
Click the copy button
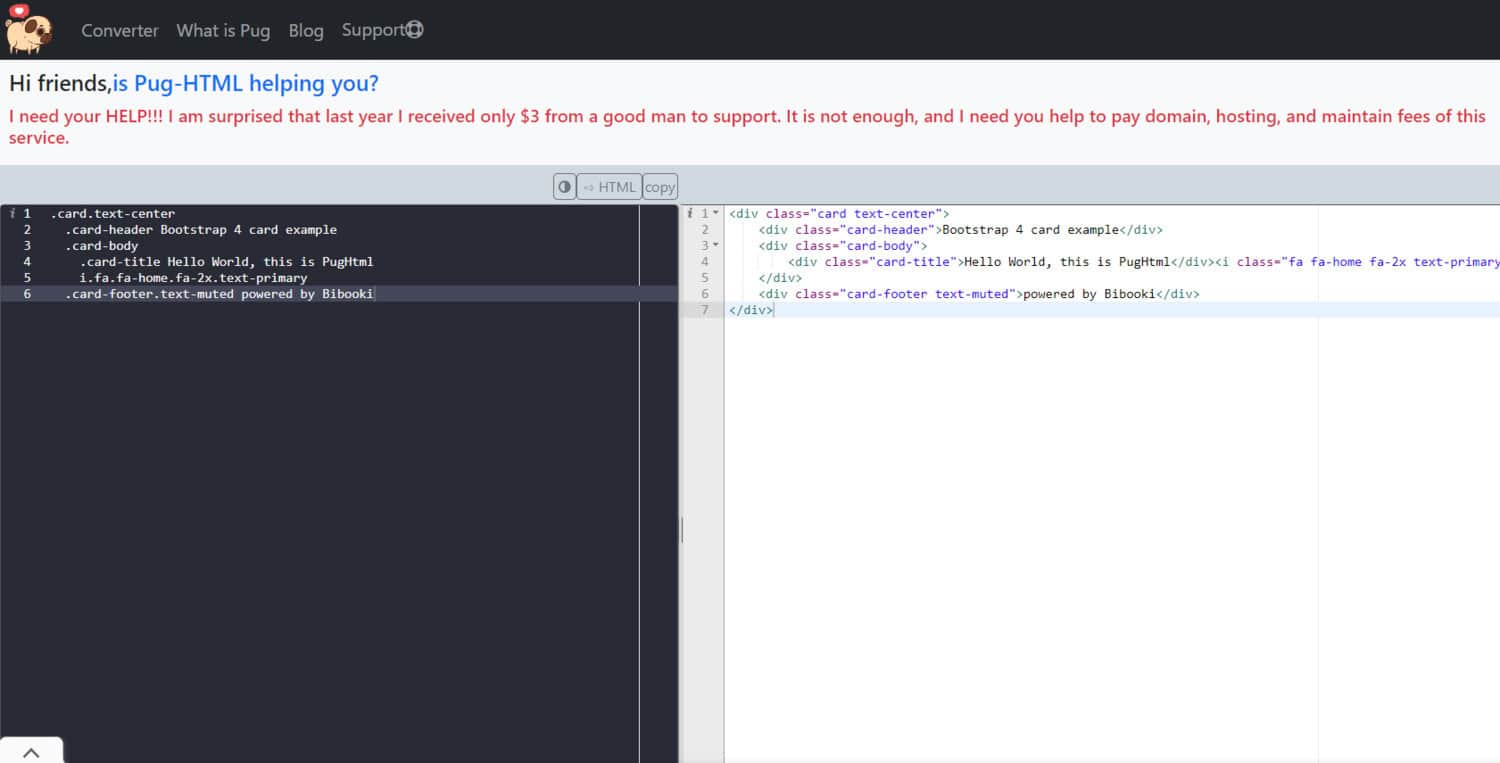coord(660,186)
